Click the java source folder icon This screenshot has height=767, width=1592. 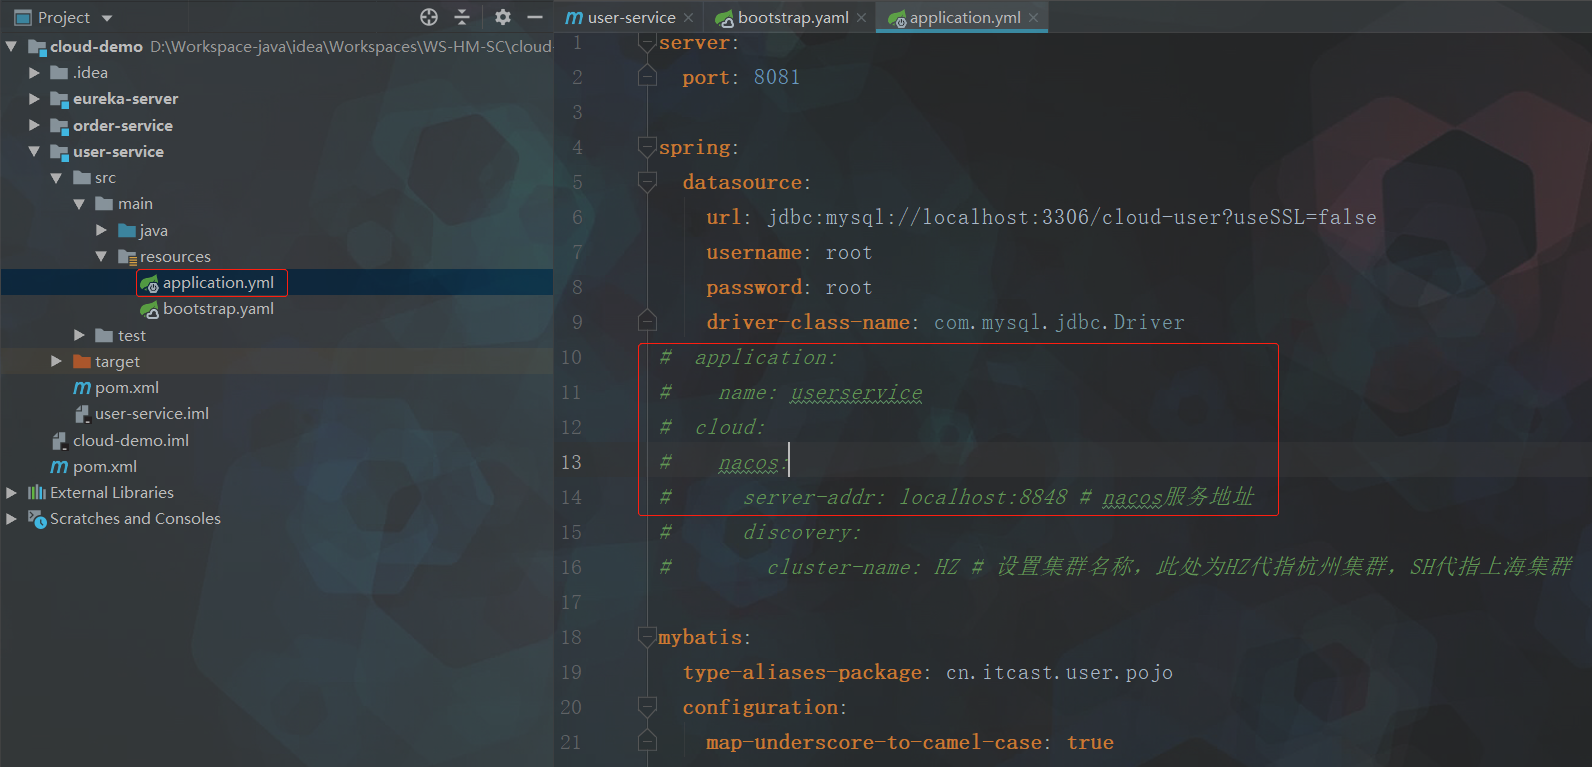tap(127, 230)
